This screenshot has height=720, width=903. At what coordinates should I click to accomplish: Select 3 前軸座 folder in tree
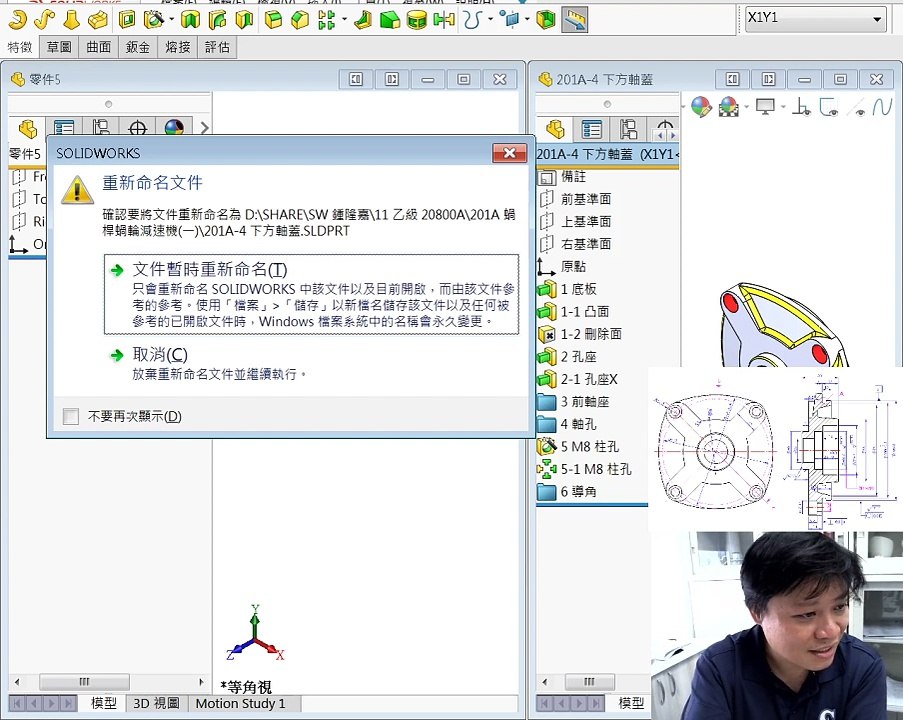tap(574, 401)
